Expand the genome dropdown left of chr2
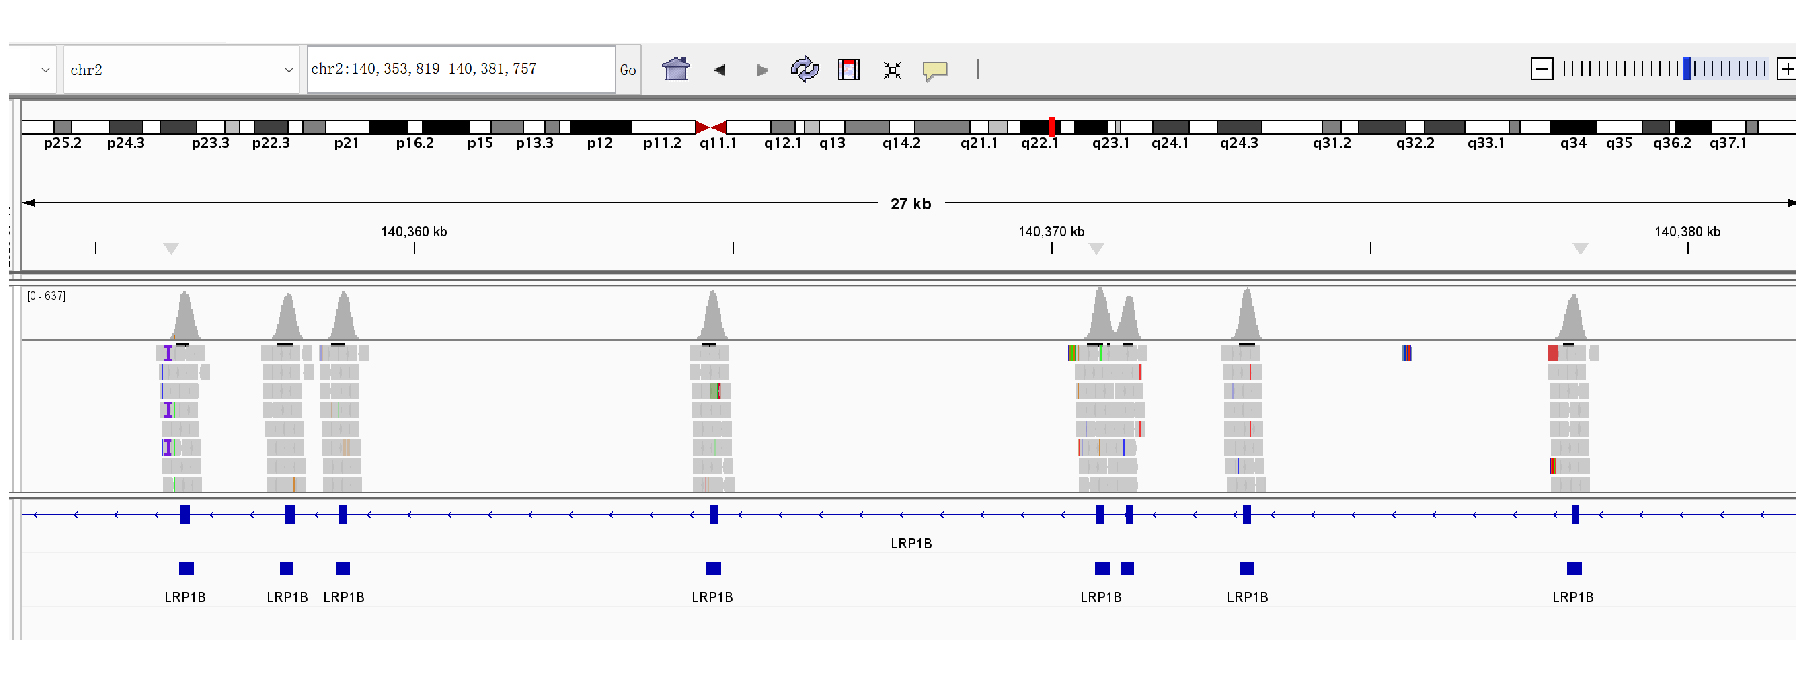1805x682 pixels. (x=44, y=70)
